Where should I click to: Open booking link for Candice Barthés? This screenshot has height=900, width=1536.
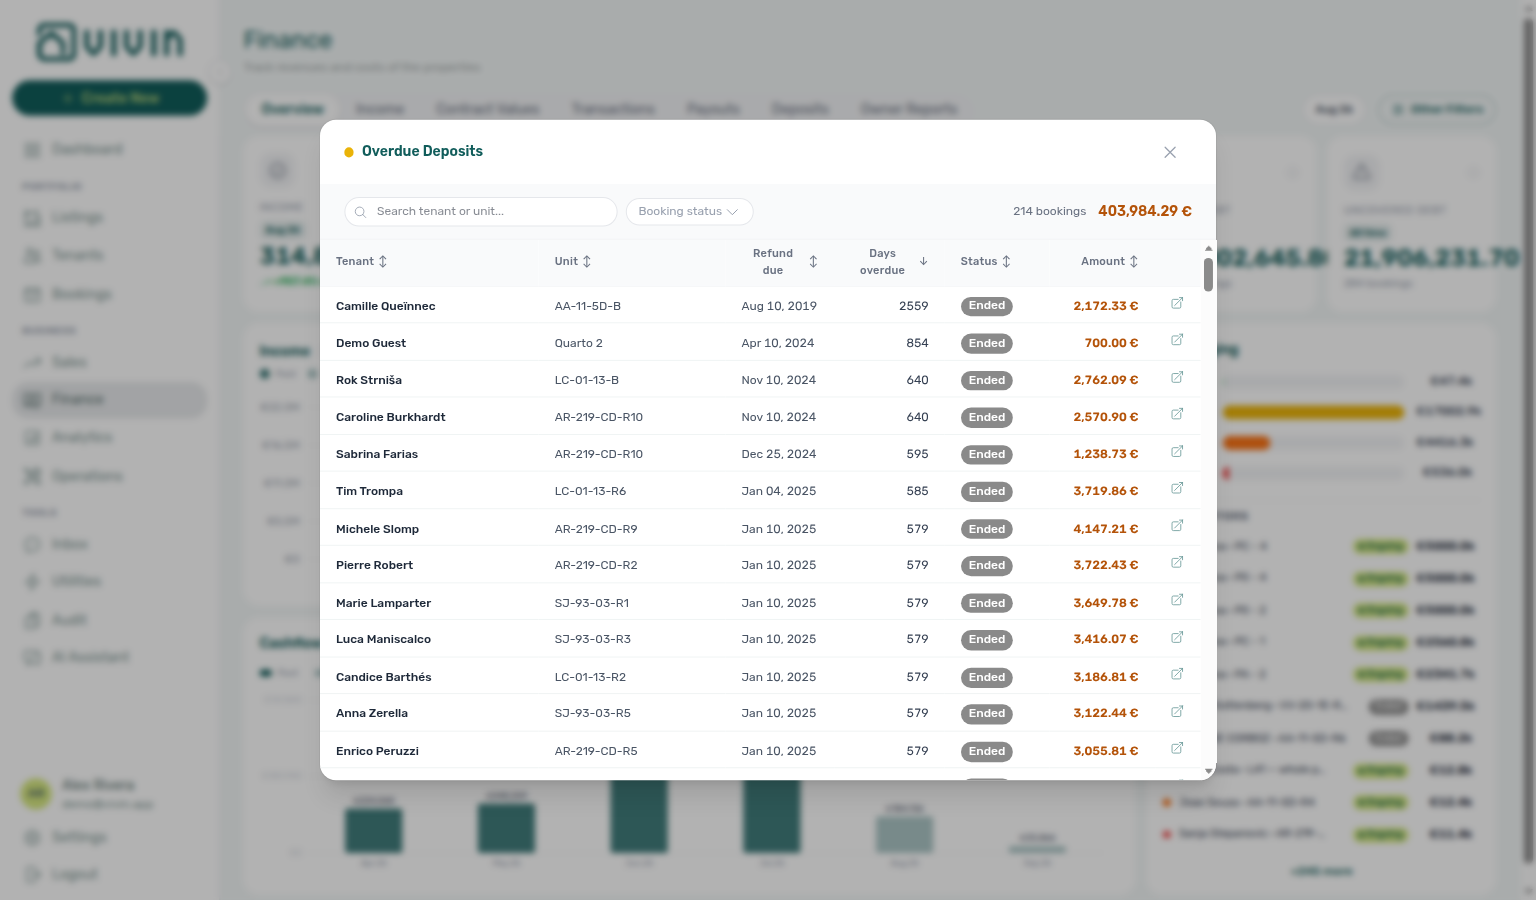tap(1177, 674)
